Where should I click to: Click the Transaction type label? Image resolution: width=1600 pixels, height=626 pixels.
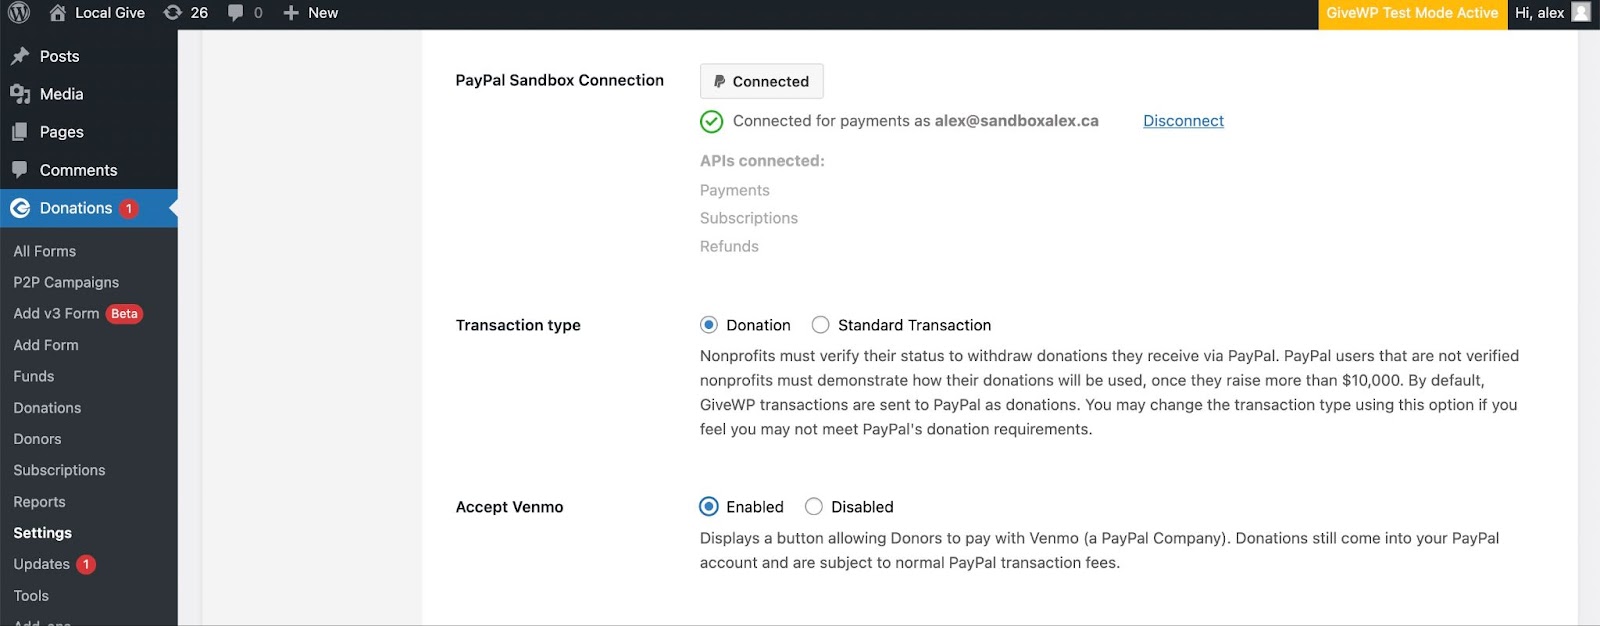(x=518, y=325)
